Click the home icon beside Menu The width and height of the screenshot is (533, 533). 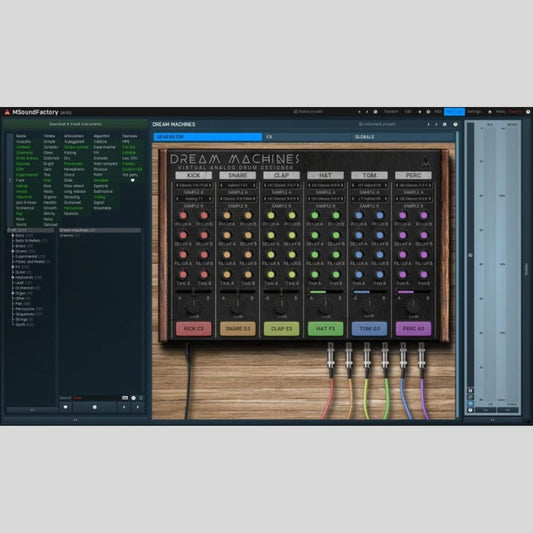(490, 112)
